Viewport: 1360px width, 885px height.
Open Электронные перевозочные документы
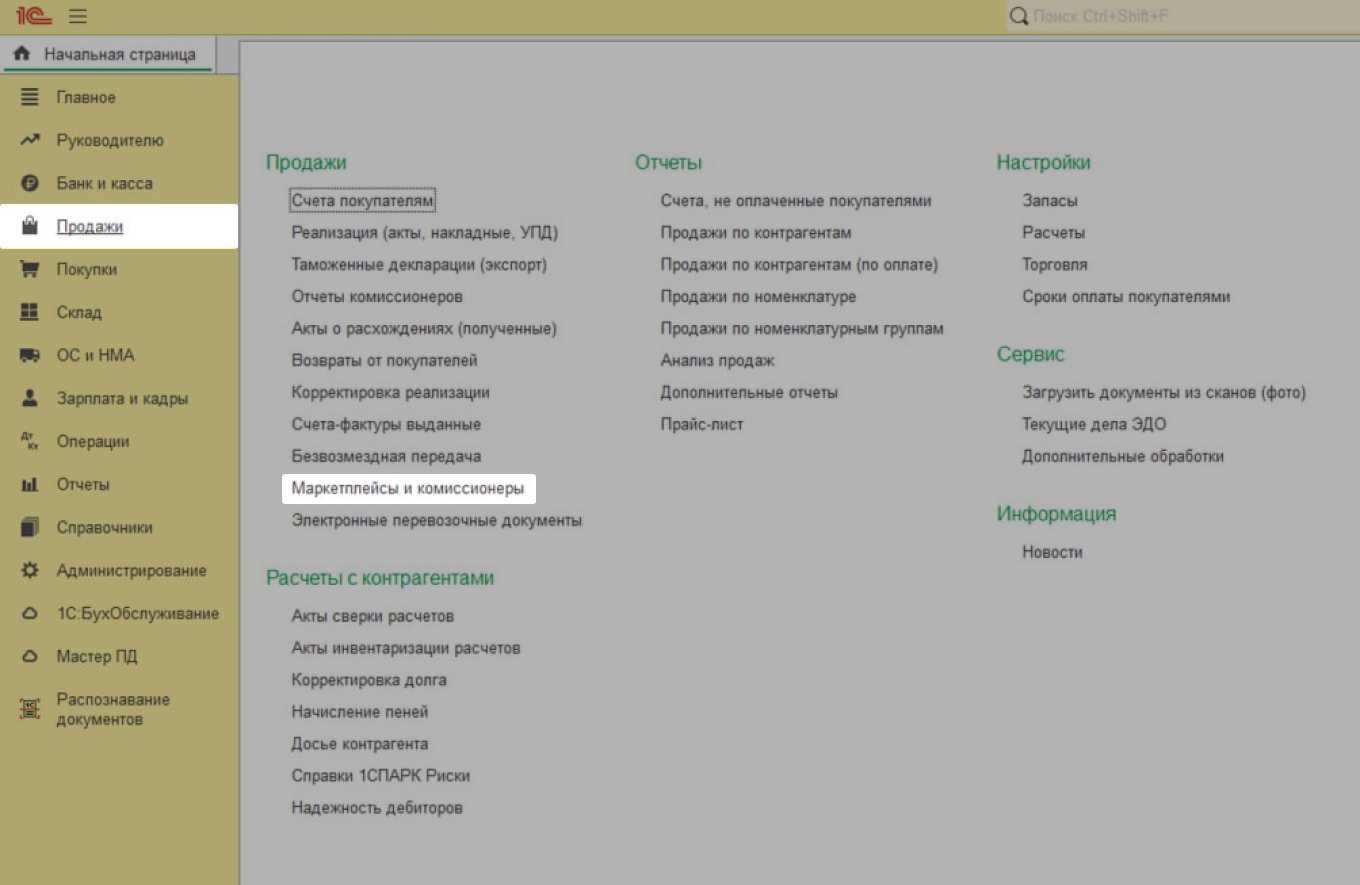437,520
